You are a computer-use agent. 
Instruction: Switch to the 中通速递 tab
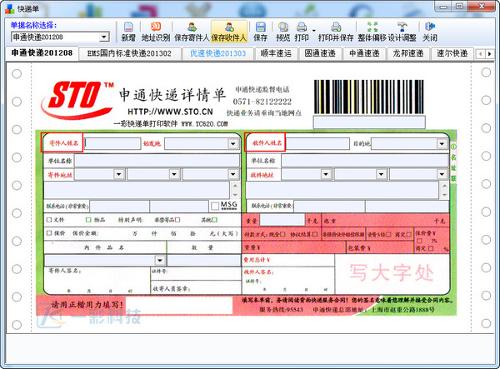[x=364, y=54]
